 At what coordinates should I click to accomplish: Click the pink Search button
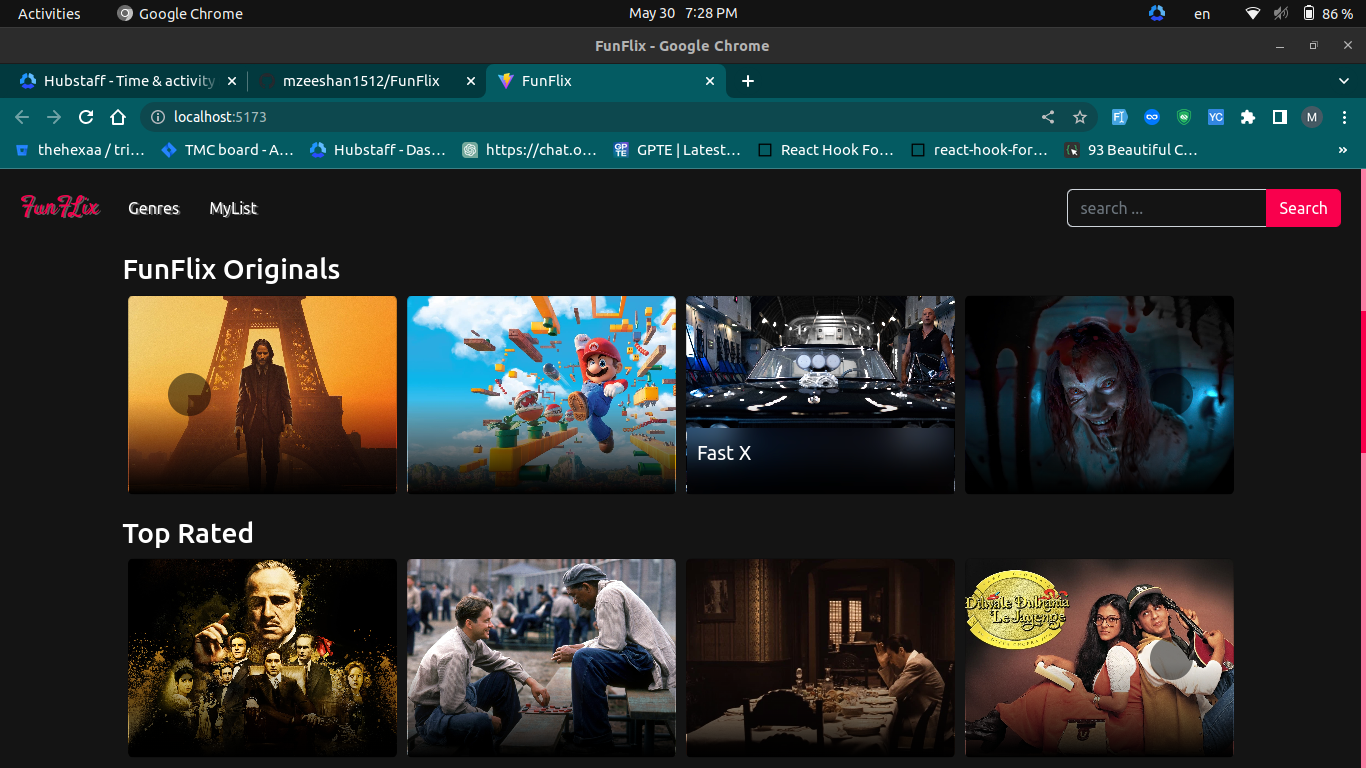[1303, 208]
